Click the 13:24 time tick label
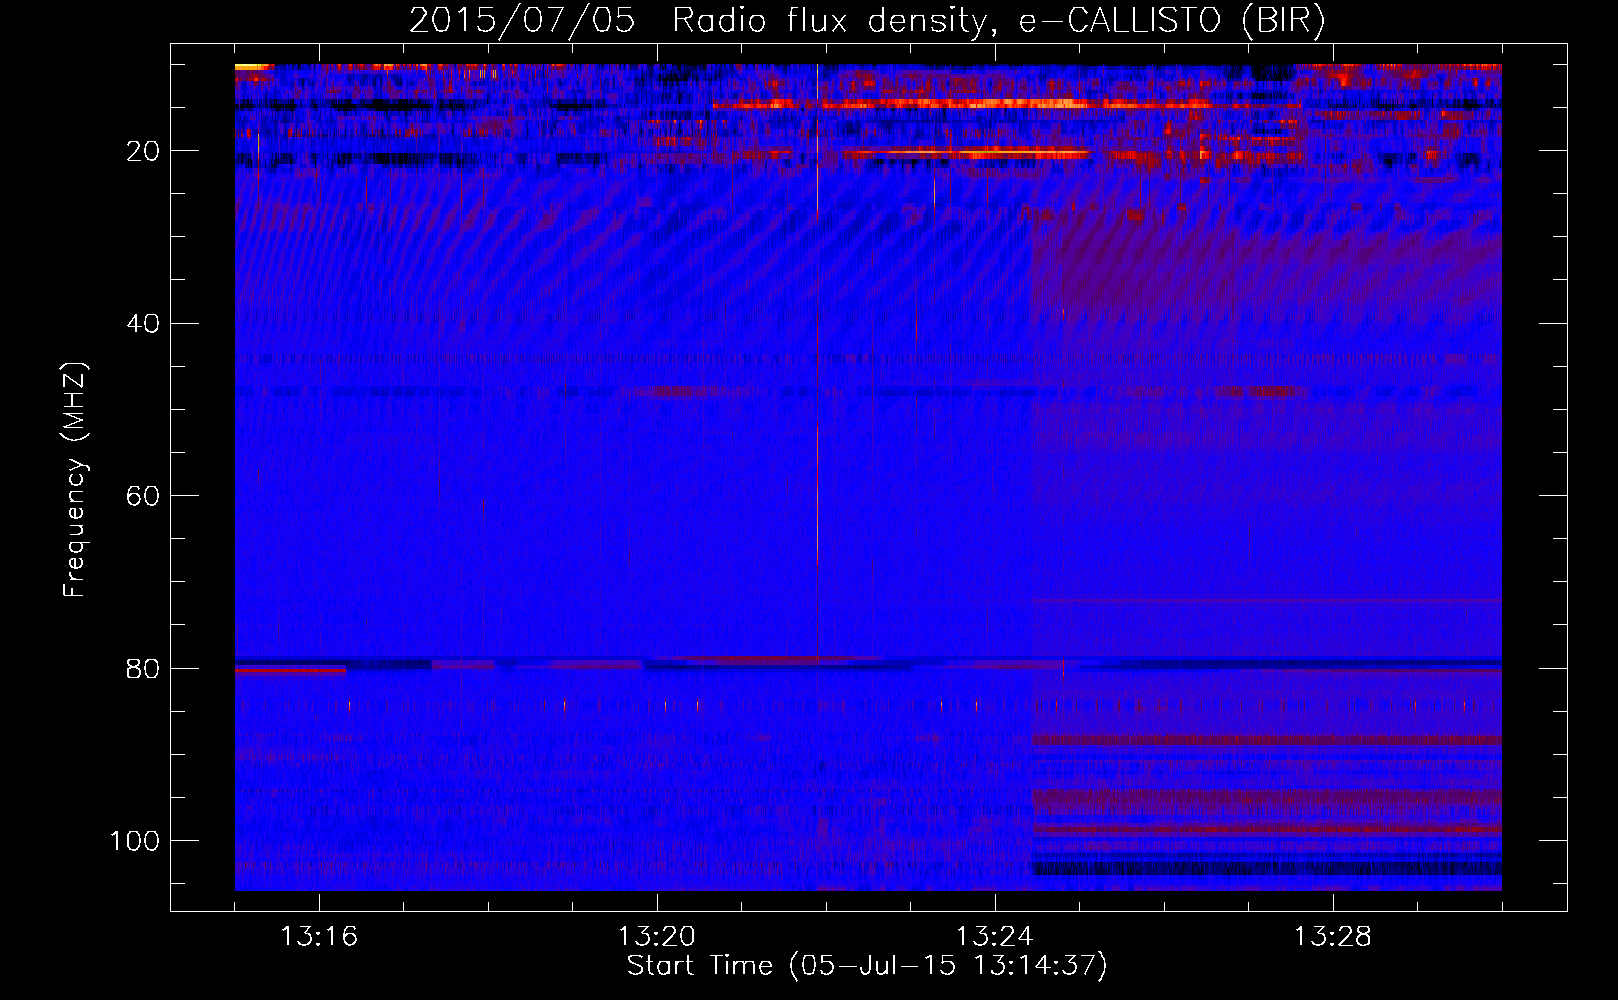The image size is (1618, 1000). [995, 937]
